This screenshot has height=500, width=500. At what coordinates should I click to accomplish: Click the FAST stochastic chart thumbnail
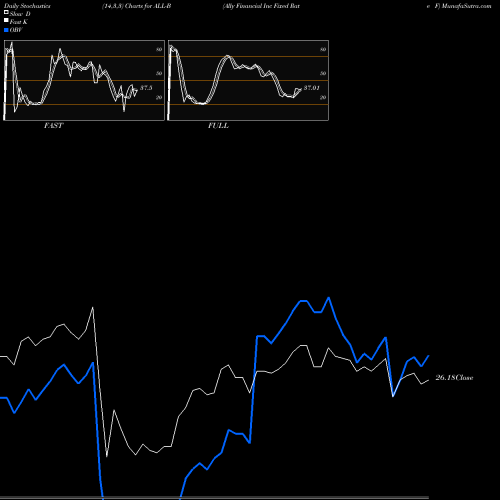click(84, 80)
